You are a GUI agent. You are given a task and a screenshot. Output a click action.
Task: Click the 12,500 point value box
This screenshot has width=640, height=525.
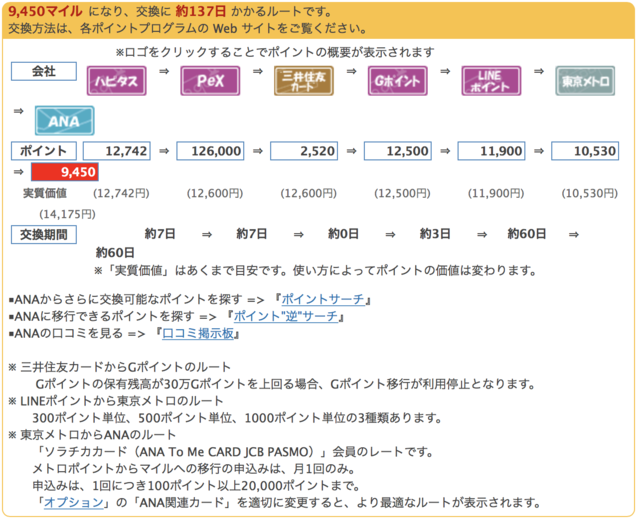398,151
